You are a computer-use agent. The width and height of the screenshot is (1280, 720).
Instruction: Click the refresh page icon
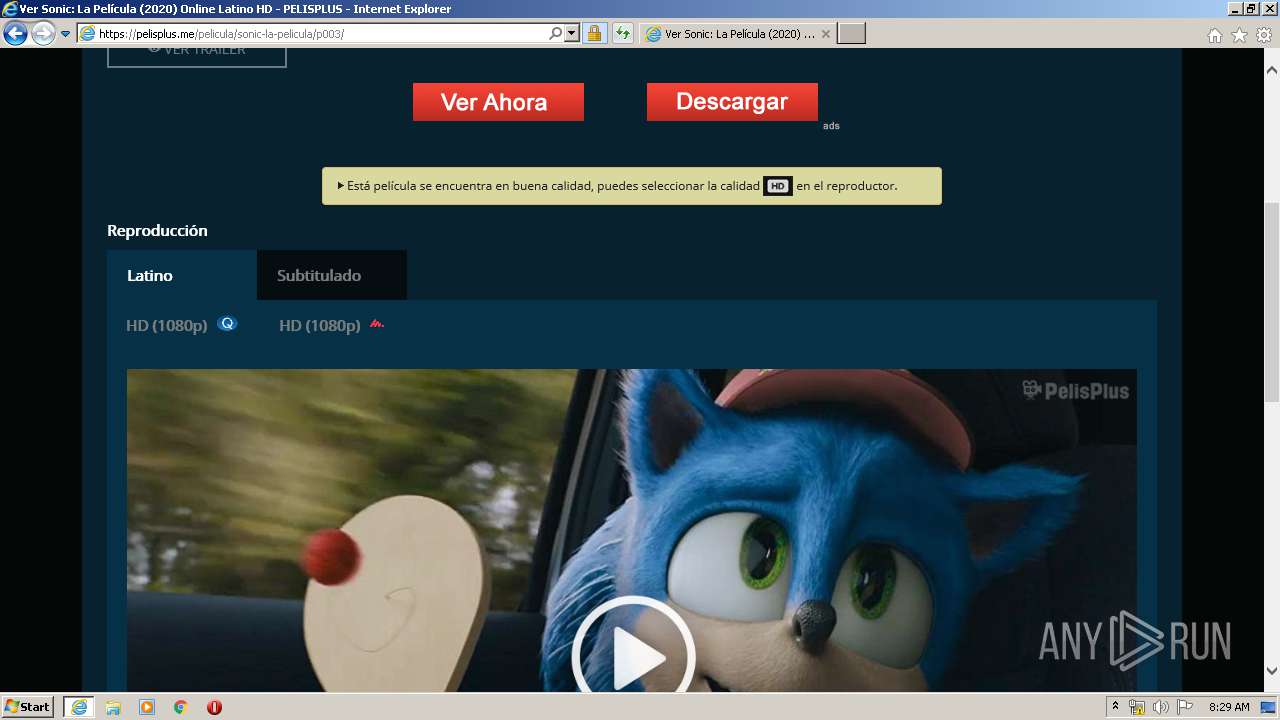point(623,34)
